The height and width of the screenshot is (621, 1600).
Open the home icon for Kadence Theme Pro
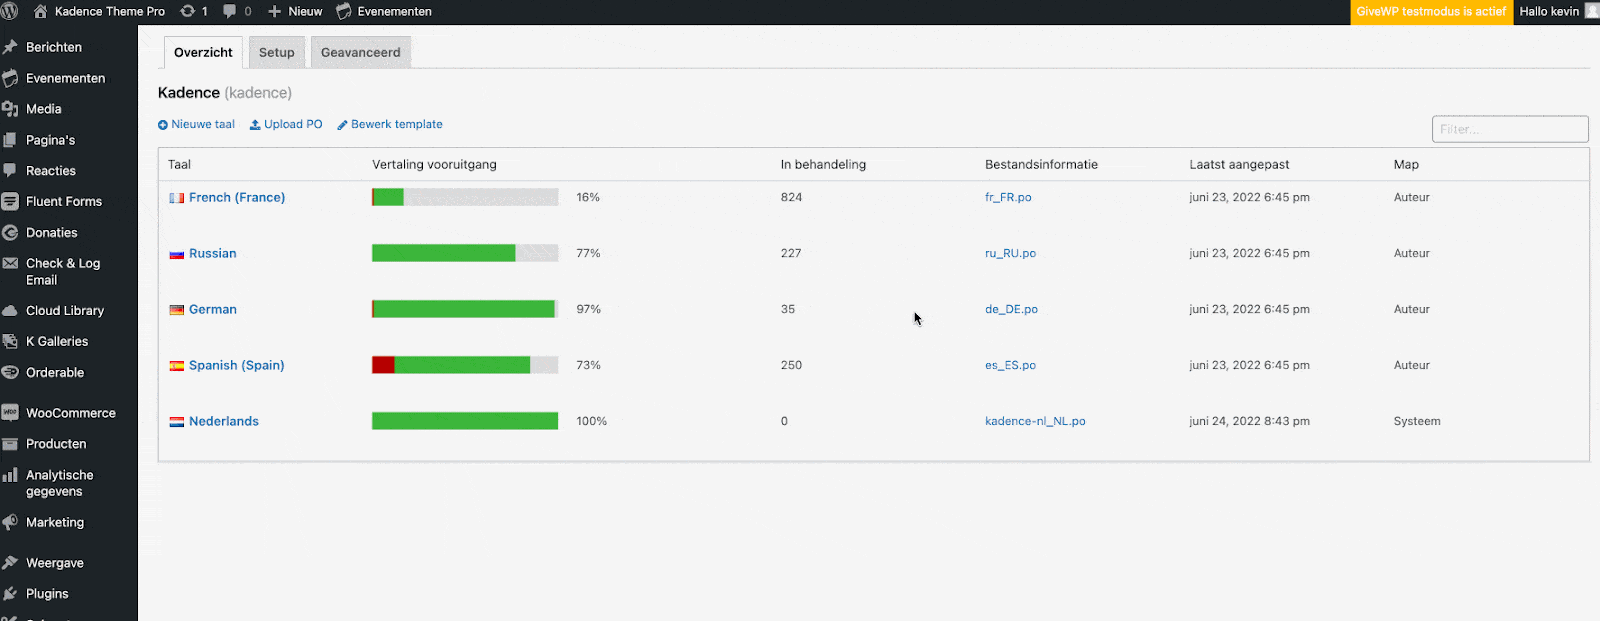(x=40, y=12)
